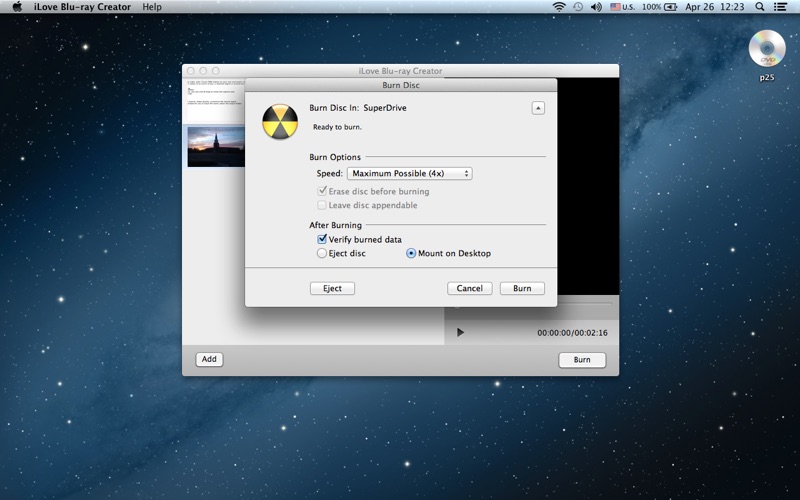Click the Wi-Fi status icon

(x=559, y=7)
